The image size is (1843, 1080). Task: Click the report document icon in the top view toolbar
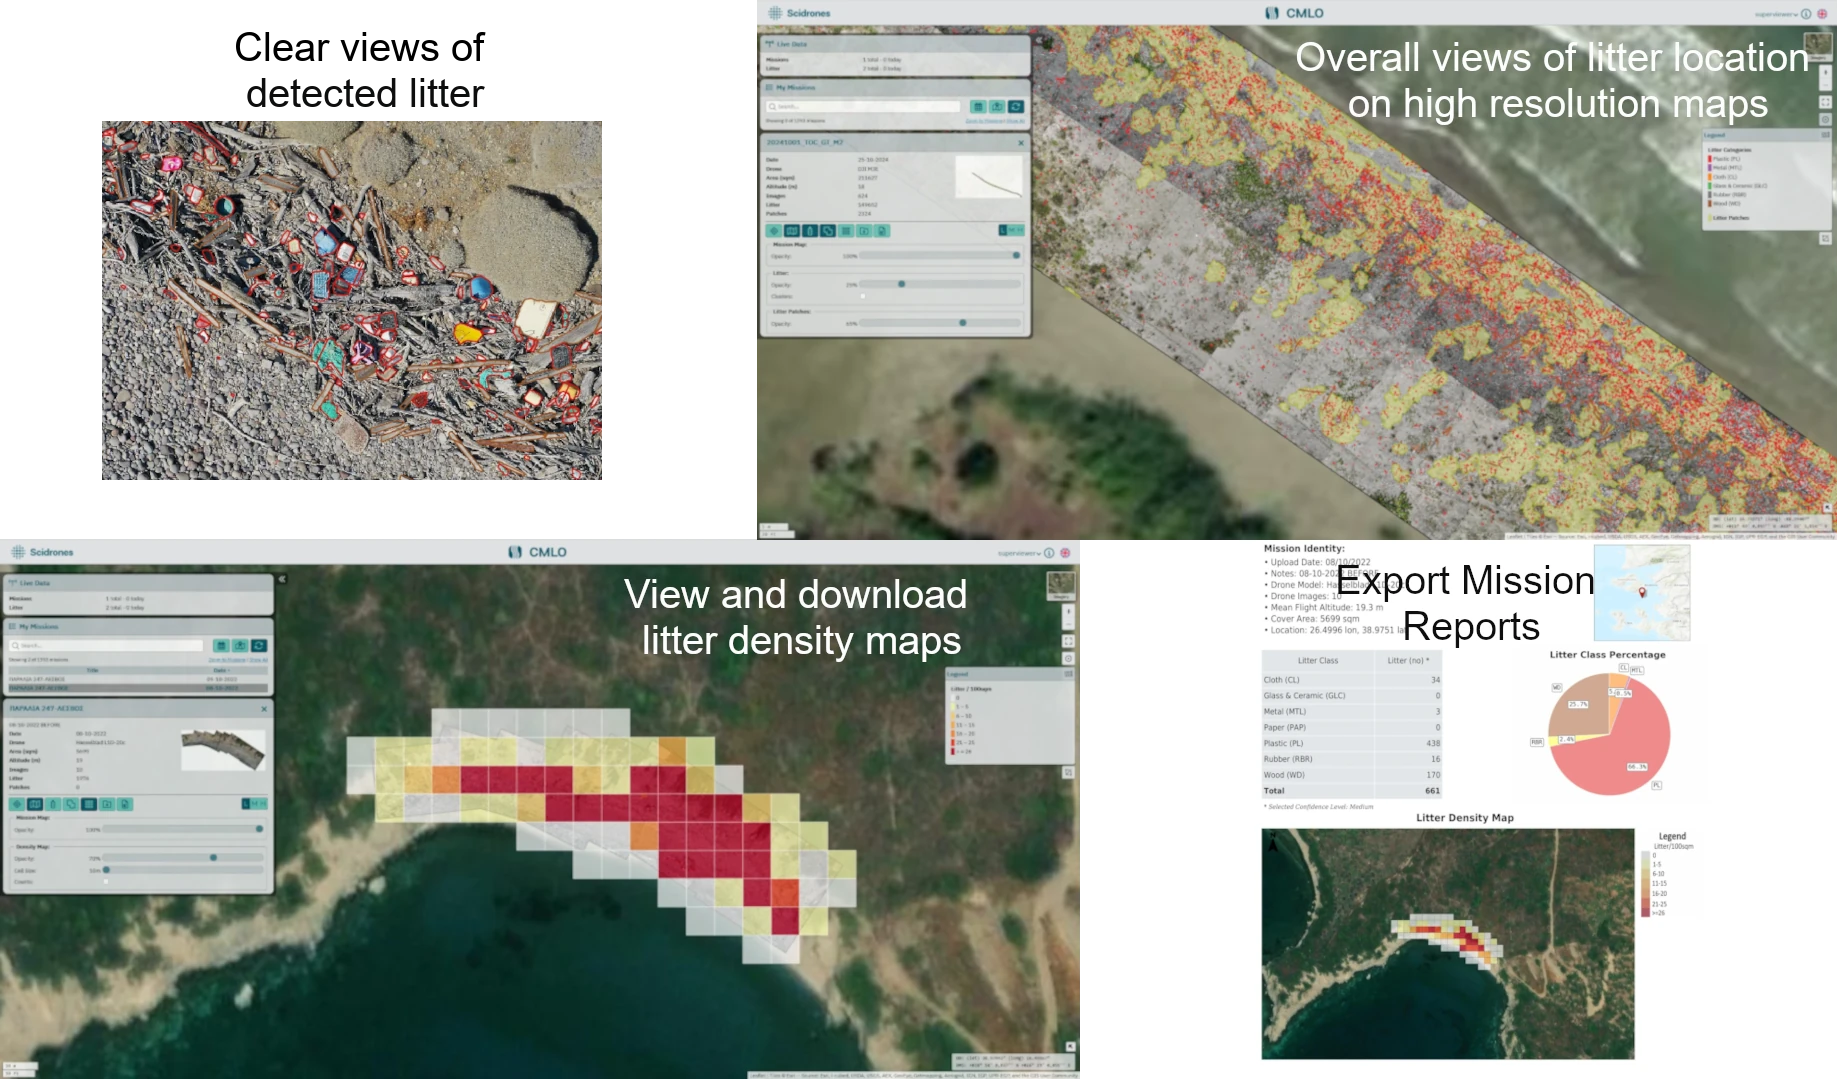(882, 231)
